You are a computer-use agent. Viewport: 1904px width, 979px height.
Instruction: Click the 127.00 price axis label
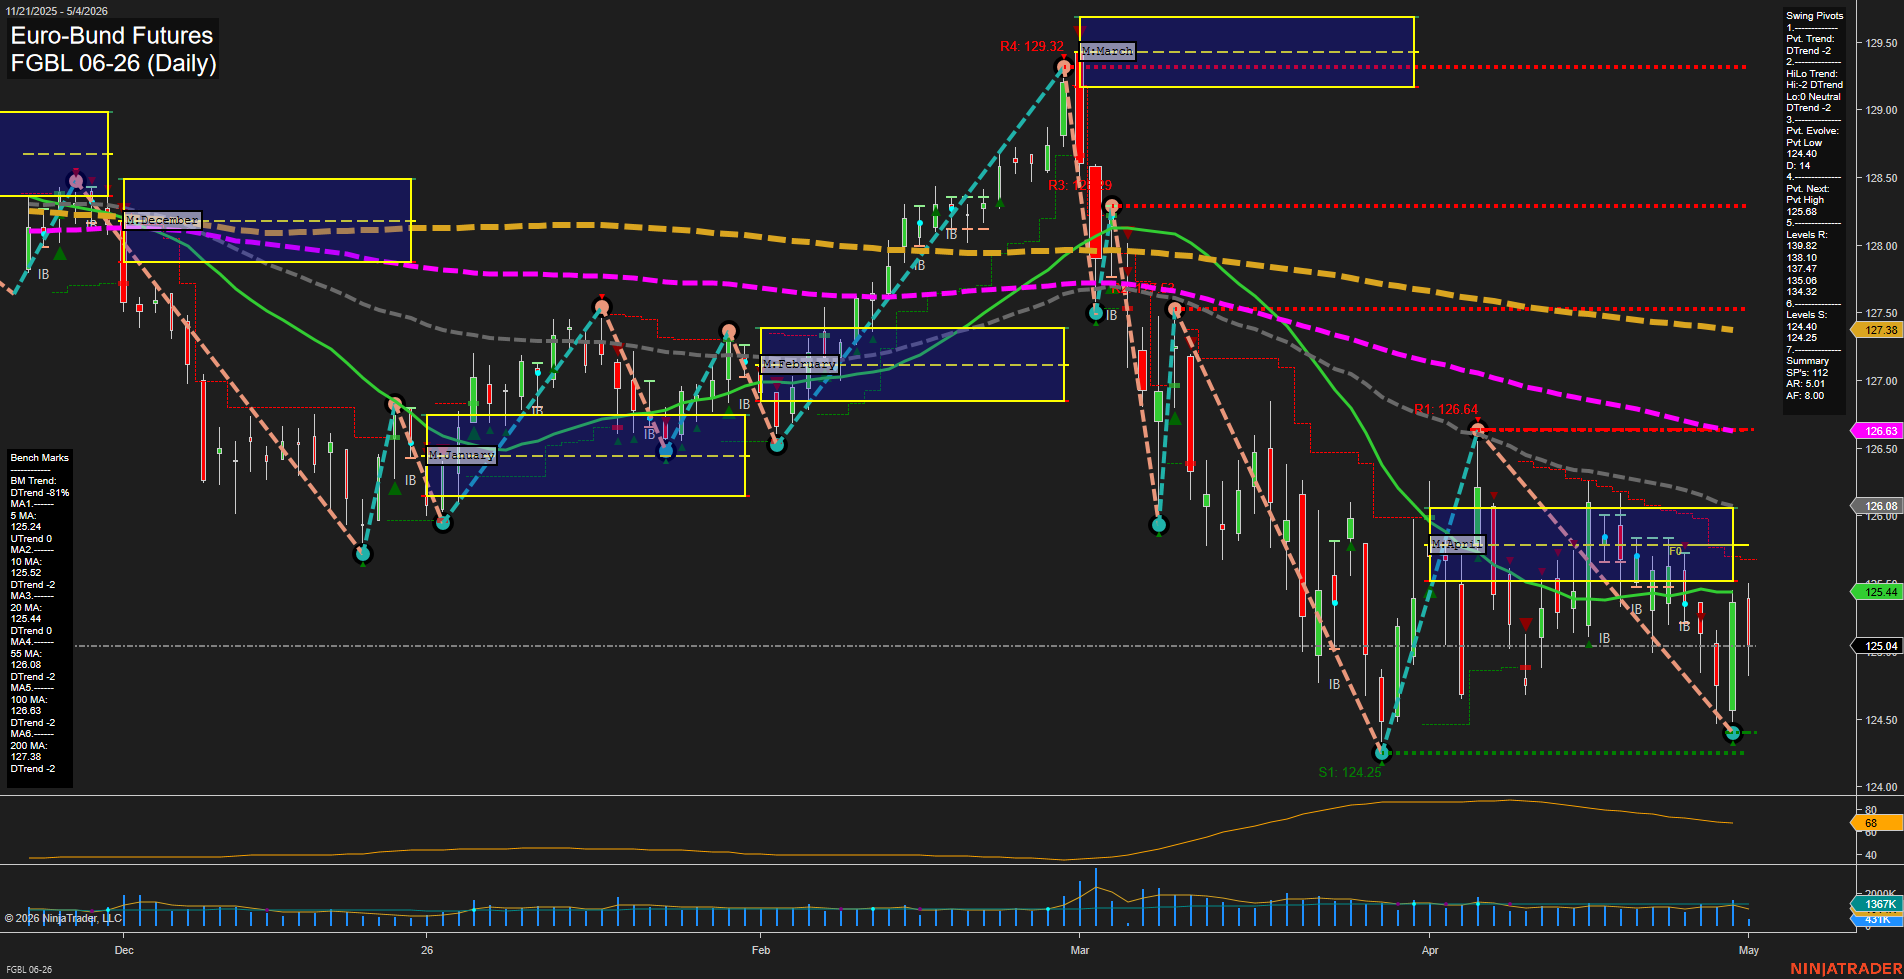point(1881,381)
